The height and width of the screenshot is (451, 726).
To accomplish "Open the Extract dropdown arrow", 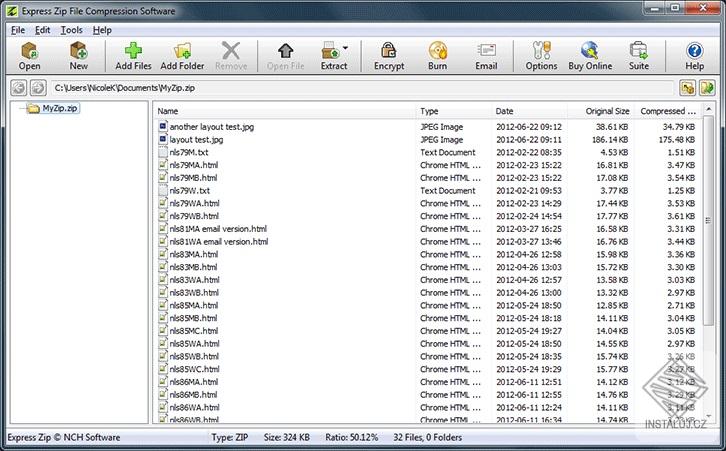I will tap(345, 47).
